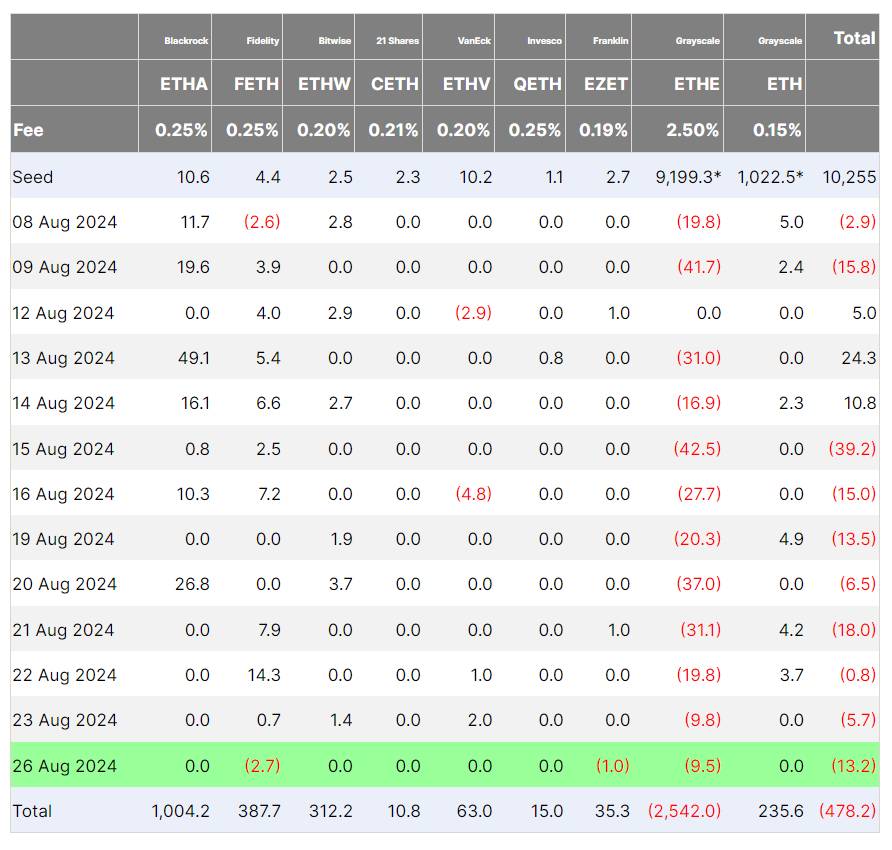Select the 15 Aug 2024 date
The image size is (892, 850).
63,449
